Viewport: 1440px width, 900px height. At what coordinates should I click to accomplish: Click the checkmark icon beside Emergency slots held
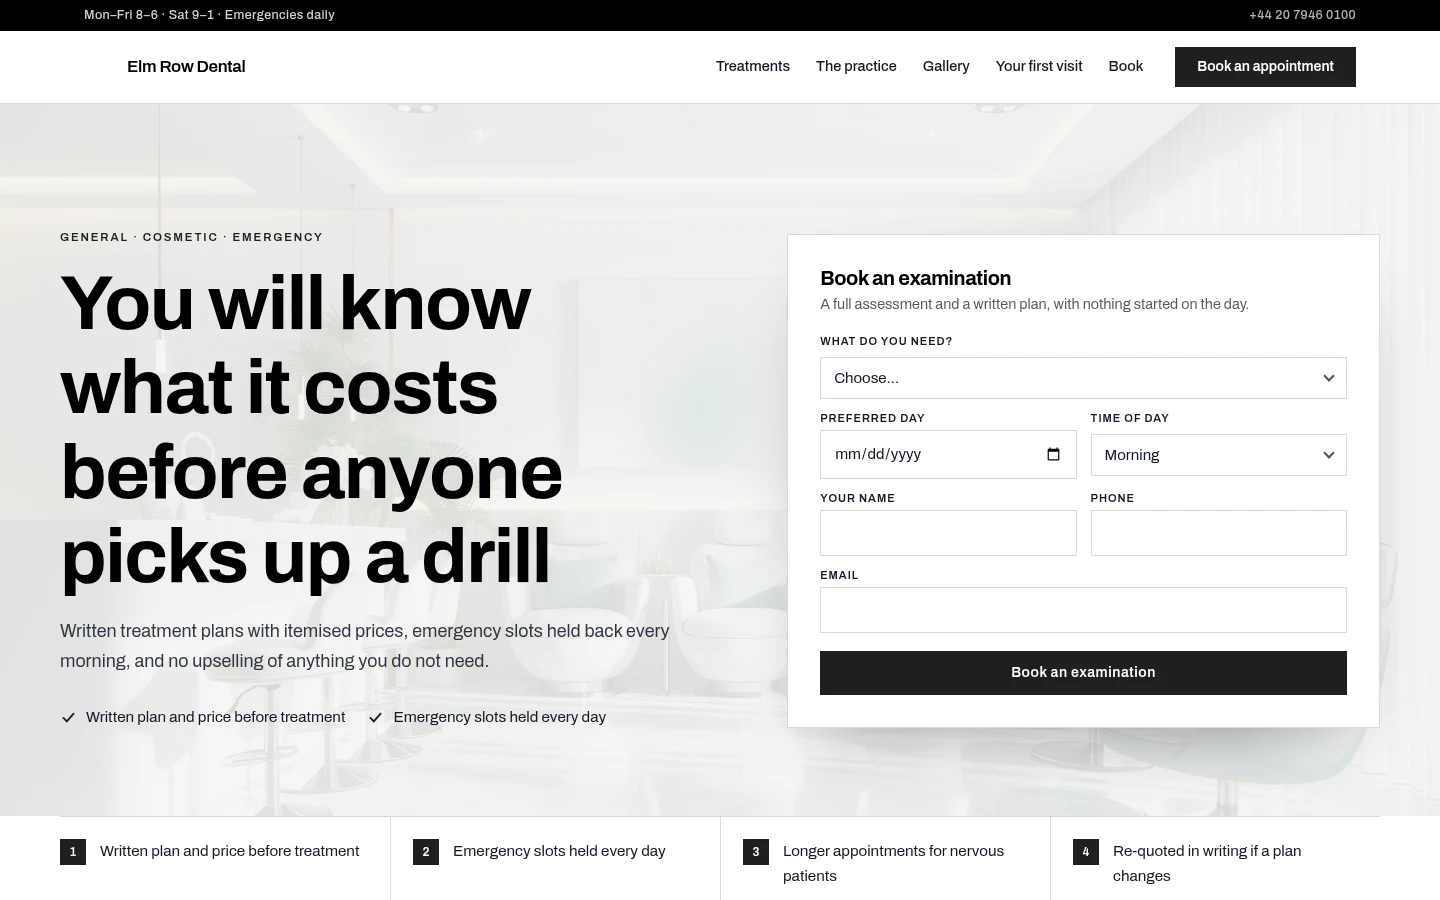click(376, 718)
